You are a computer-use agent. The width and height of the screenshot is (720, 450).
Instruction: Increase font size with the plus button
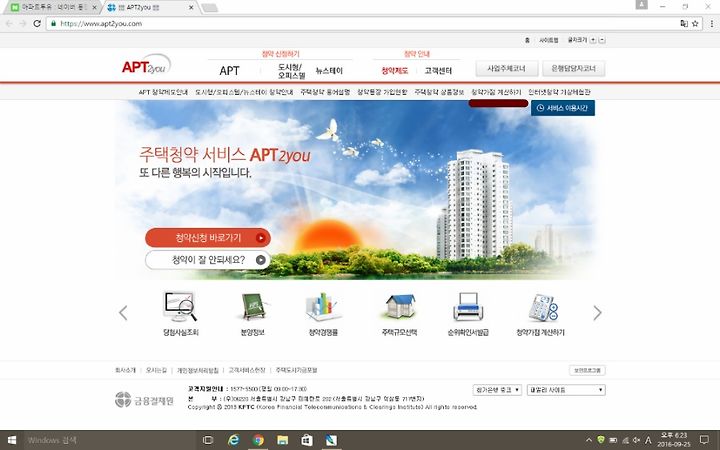(x=593, y=40)
